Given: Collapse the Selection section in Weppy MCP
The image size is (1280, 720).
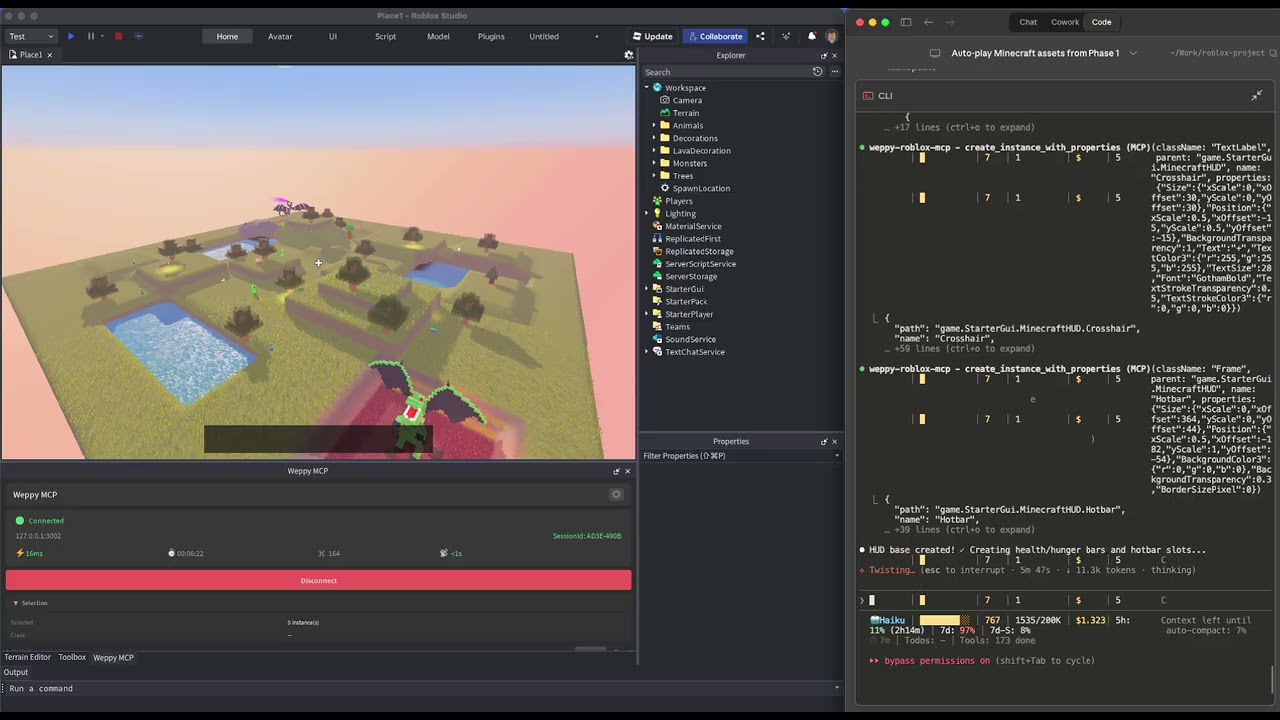Looking at the screenshot, I should tap(16, 602).
